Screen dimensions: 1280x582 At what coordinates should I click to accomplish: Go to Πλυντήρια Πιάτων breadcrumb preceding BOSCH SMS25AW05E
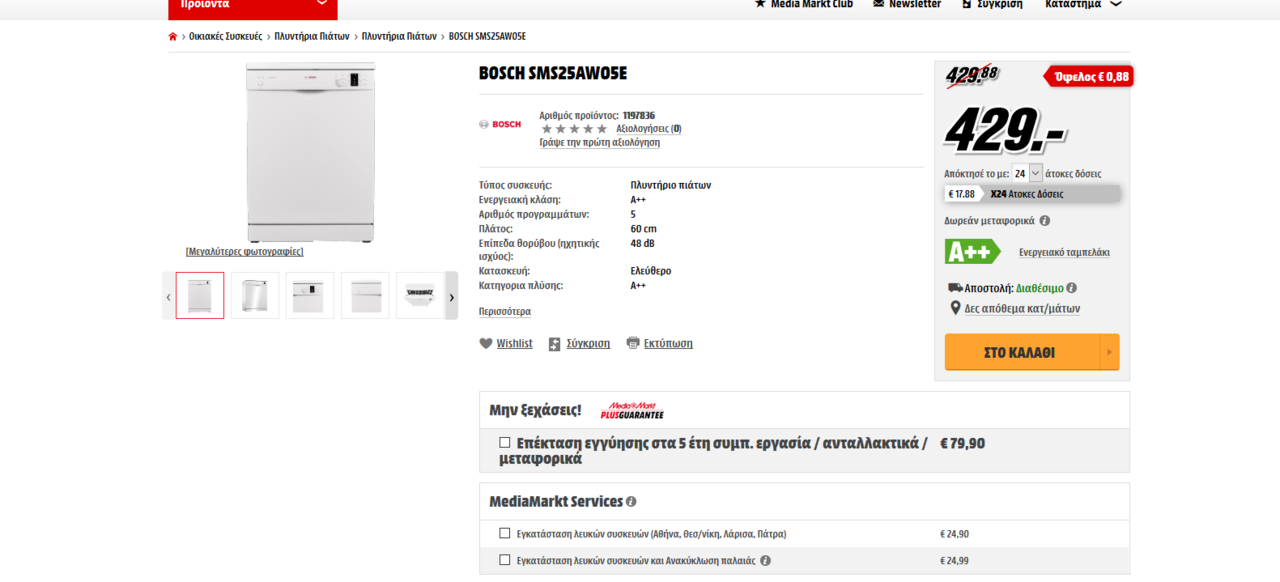click(x=399, y=36)
